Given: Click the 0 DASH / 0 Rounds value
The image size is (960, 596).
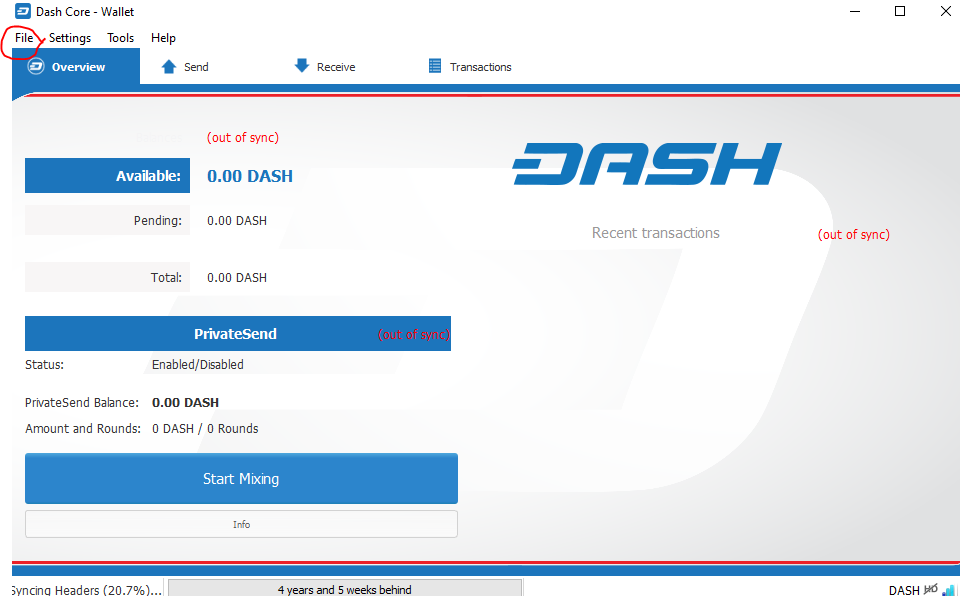Looking at the screenshot, I should click(205, 429).
